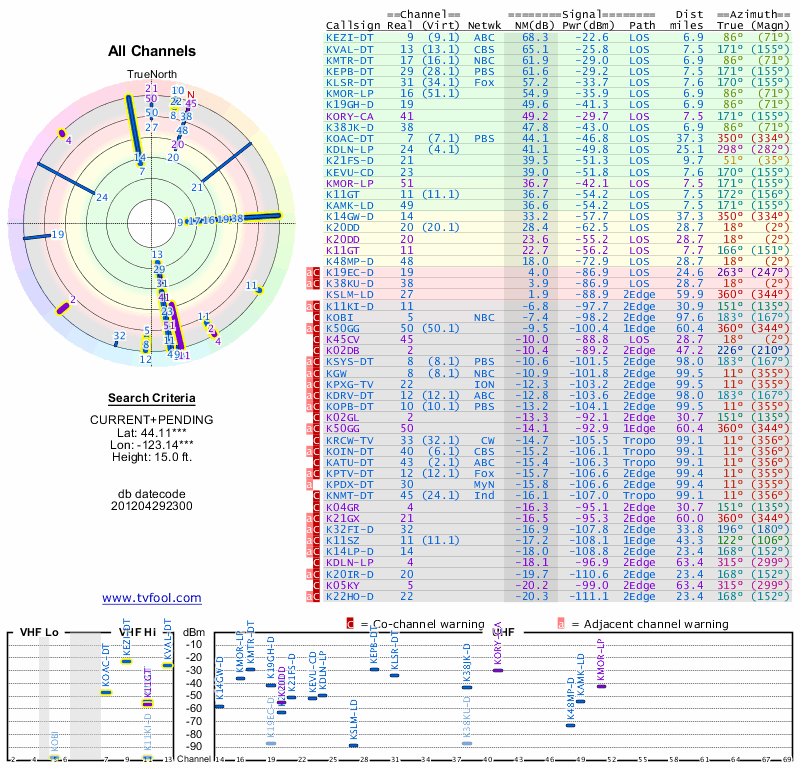Click the KORY-CA callsign in the table
The width and height of the screenshot is (800, 768).
(349, 116)
